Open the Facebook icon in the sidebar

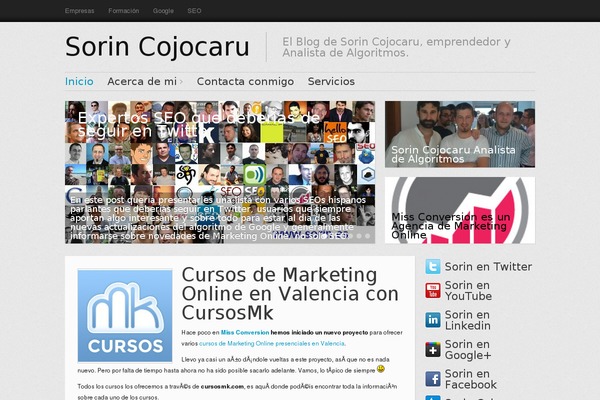(x=433, y=379)
